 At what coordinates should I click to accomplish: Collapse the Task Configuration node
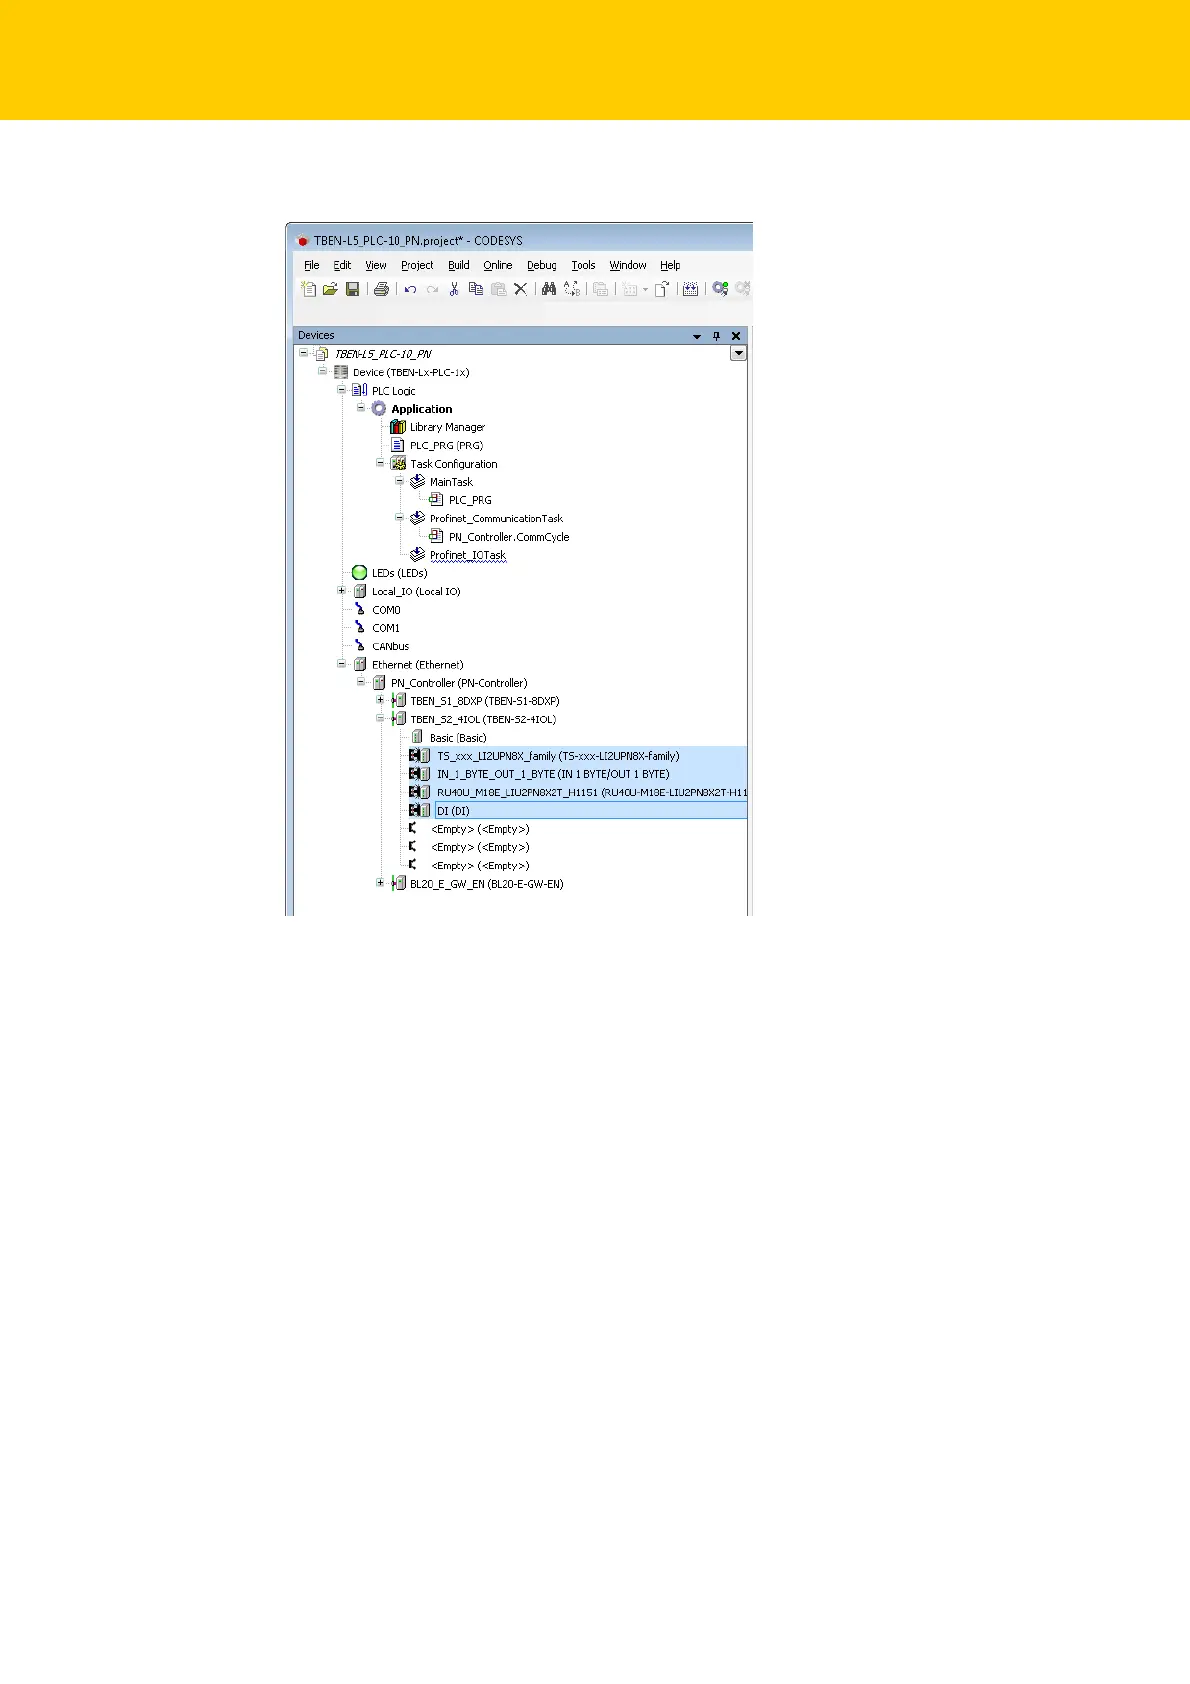coord(380,463)
